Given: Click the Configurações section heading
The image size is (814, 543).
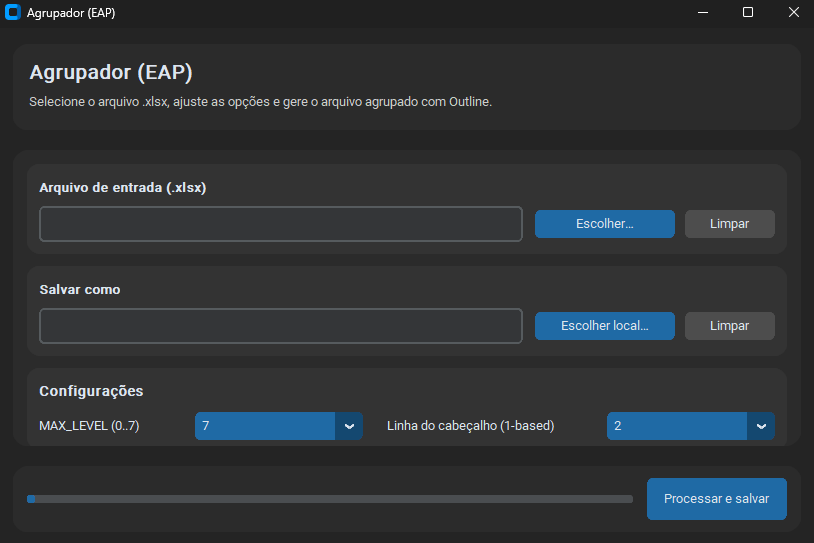Looking at the screenshot, I should (x=91, y=391).
